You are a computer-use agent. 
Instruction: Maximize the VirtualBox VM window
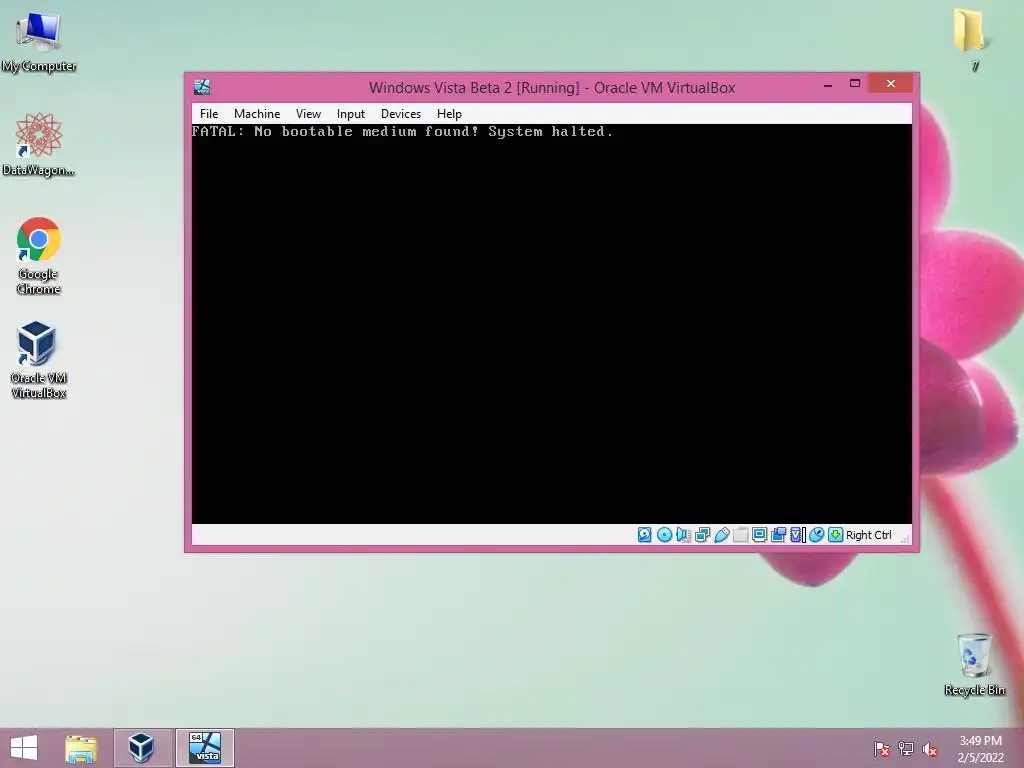[855, 84]
